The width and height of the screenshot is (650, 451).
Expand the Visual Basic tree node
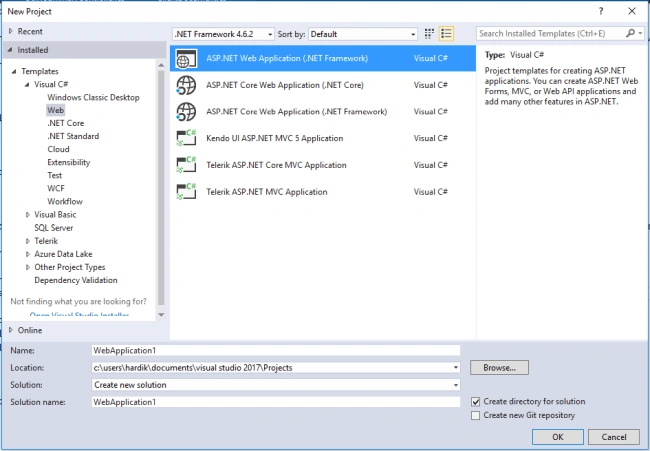click(28, 215)
